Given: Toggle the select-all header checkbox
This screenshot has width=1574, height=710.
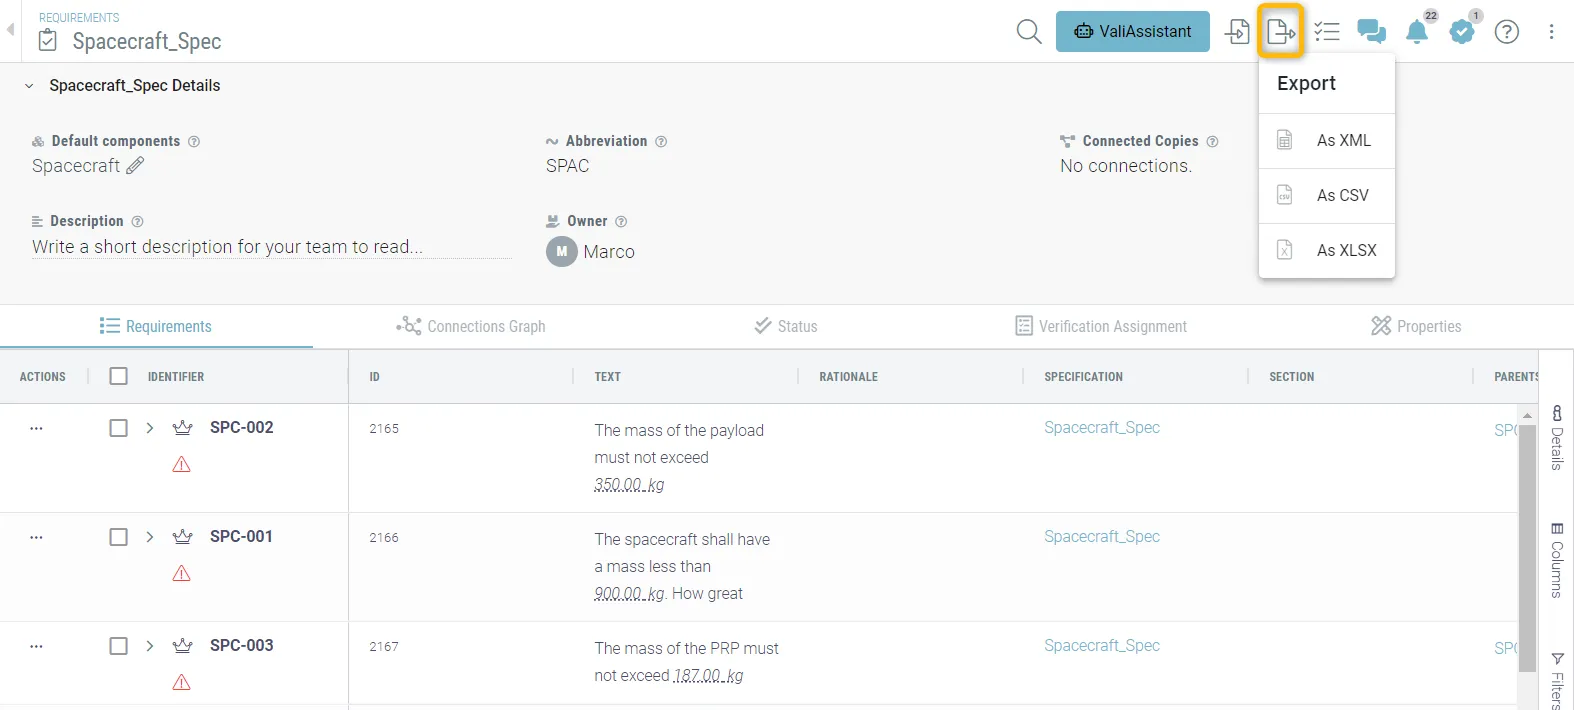Looking at the screenshot, I should click(118, 376).
